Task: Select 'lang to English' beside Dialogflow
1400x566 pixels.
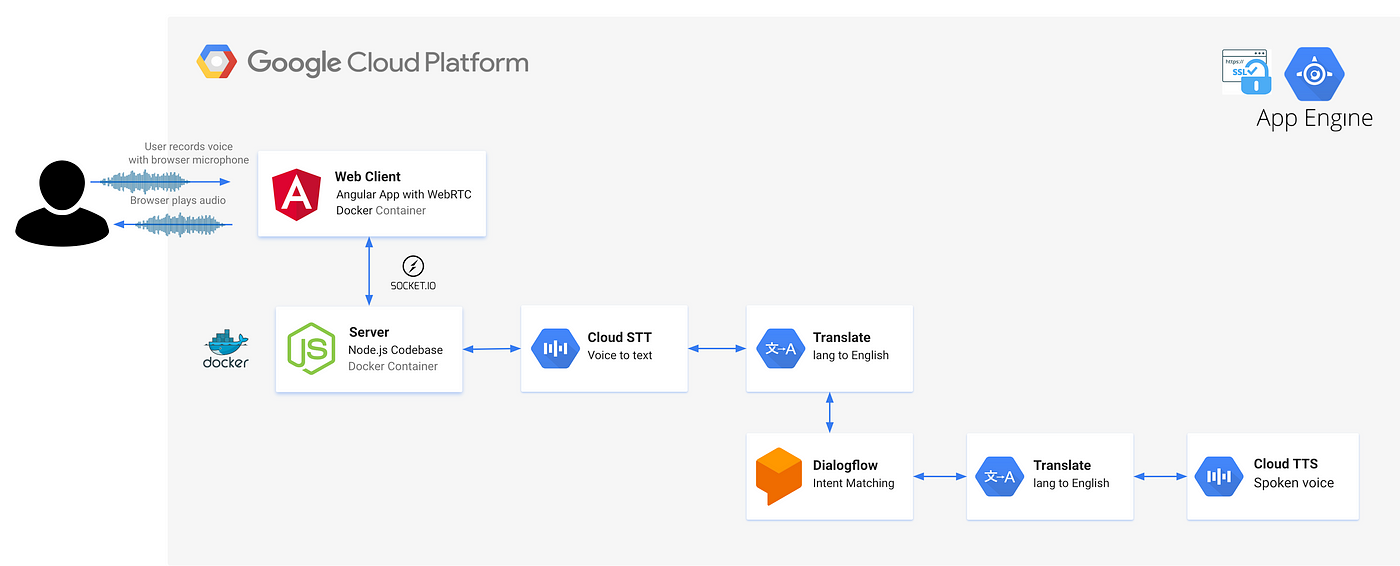Action: point(1071,483)
